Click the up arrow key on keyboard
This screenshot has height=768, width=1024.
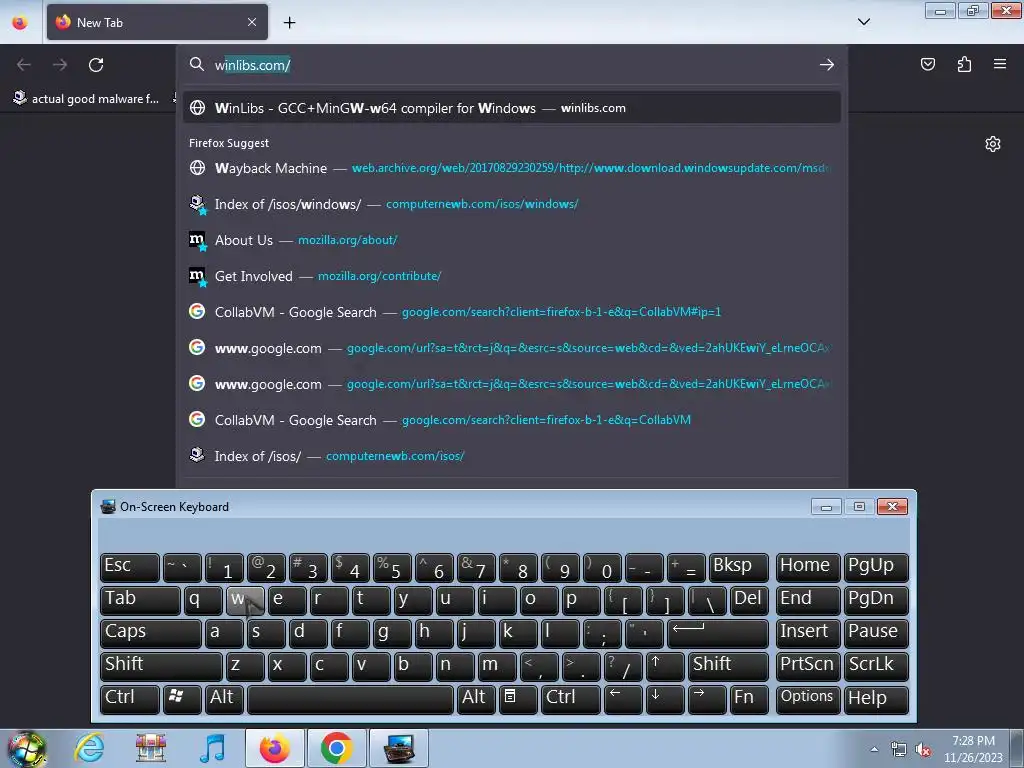[665, 665]
